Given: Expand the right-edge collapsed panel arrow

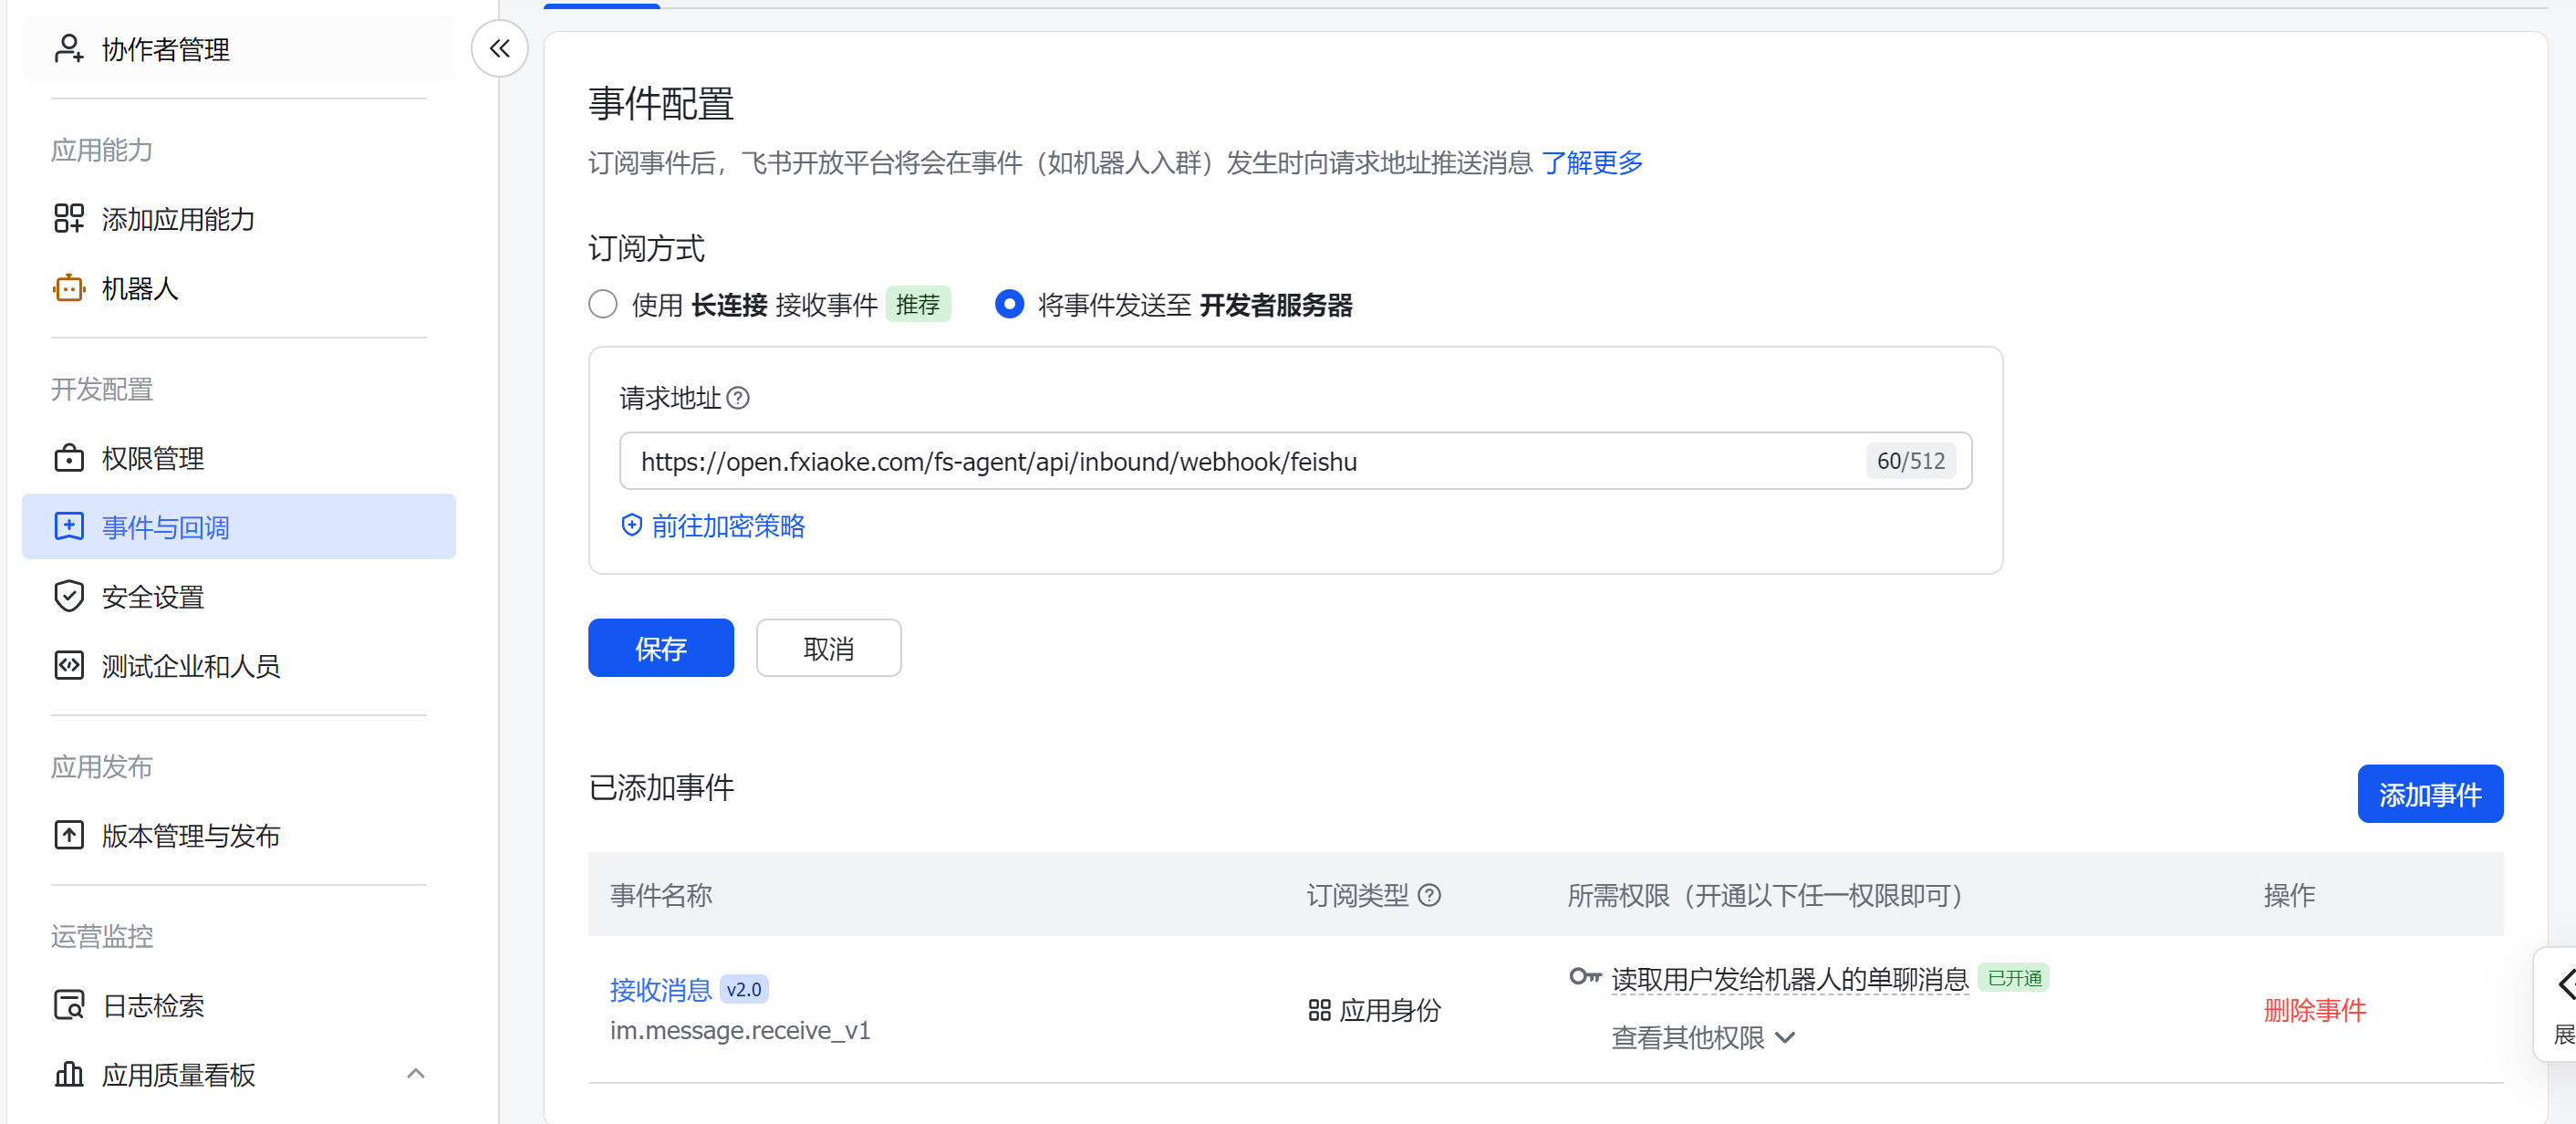Looking at the screenshot, I should (x=2566, y=984).
